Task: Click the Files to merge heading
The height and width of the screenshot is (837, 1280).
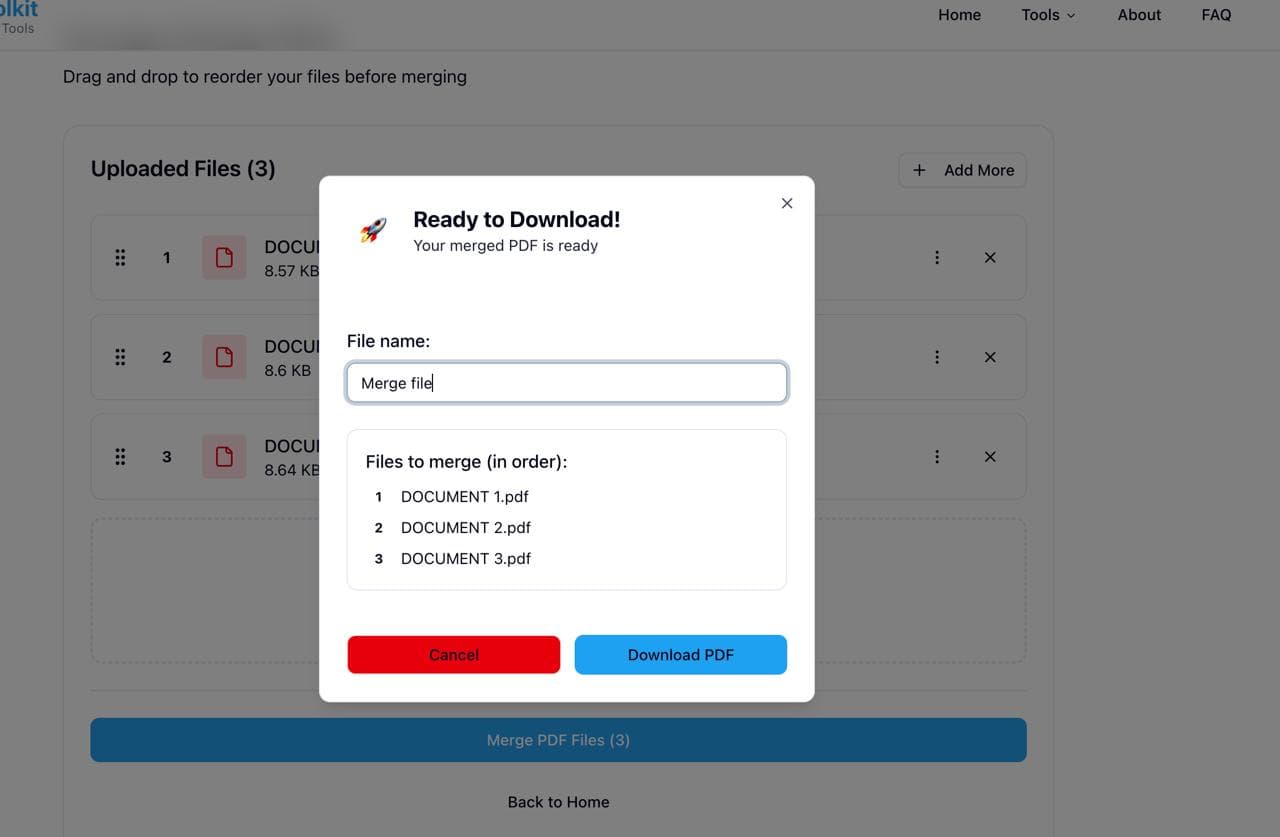Action: pos(466,462)
